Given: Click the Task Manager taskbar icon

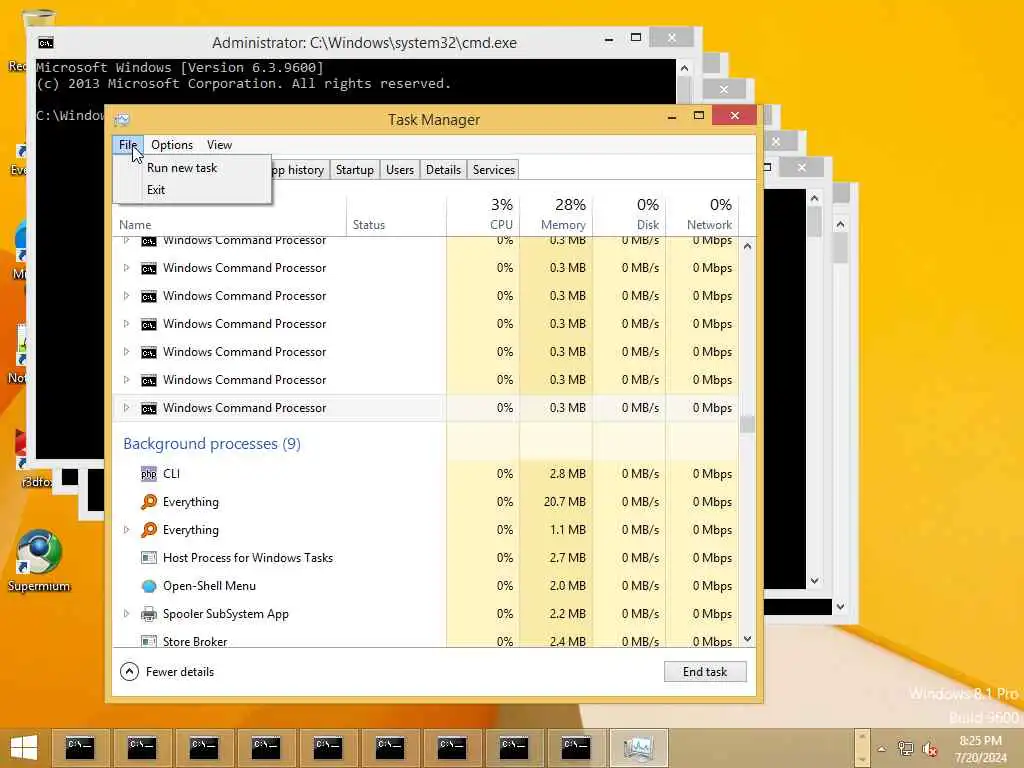Looking at the screenshot, I should 638,747.
